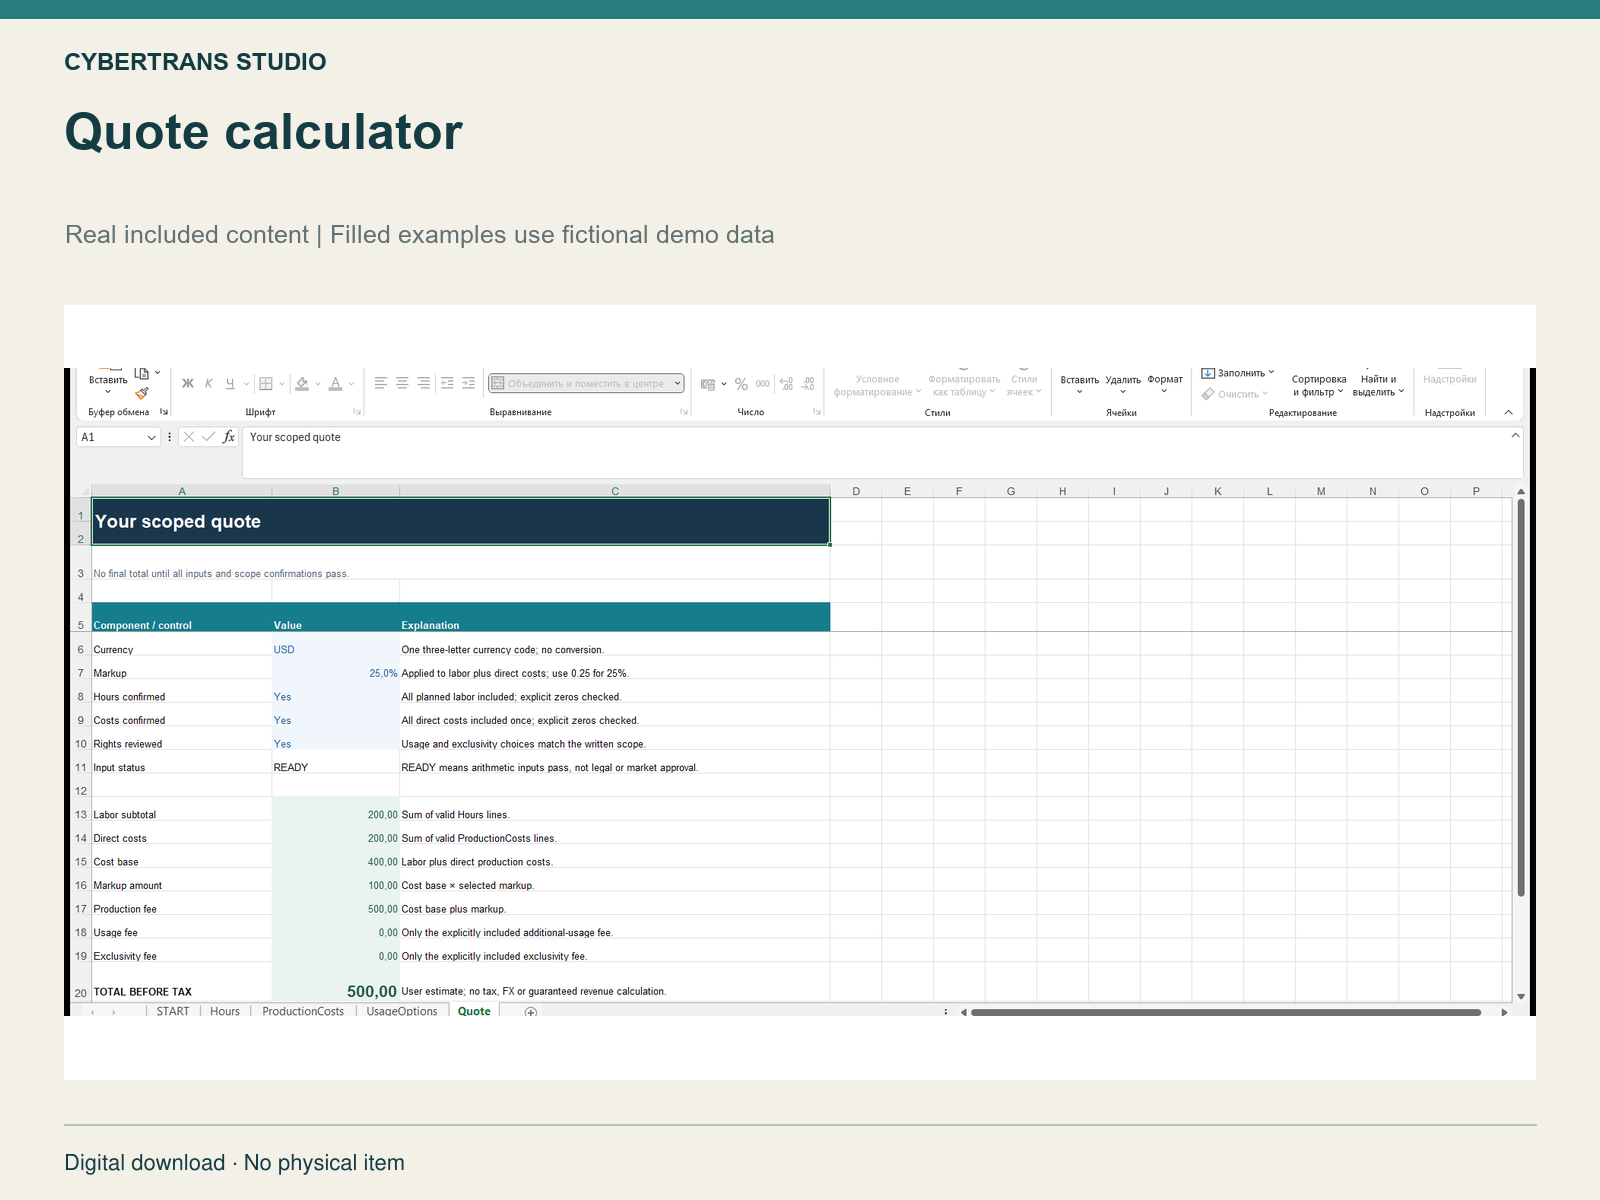
Task: Click the decrease decimal icon
Action: coord(808,384)
